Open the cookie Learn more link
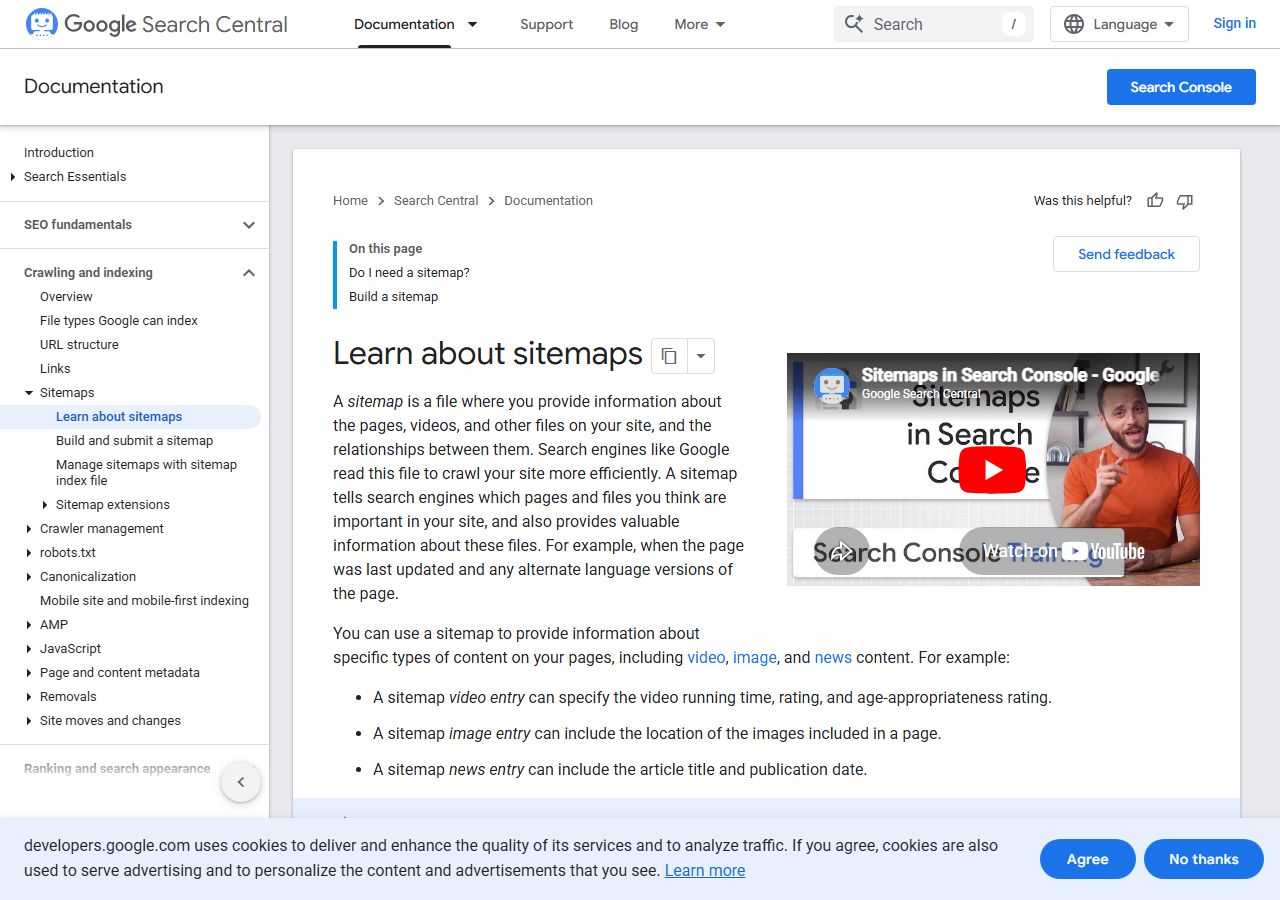Image resolution: width=1280 pixels, height=900 pixels. (705, 870)
